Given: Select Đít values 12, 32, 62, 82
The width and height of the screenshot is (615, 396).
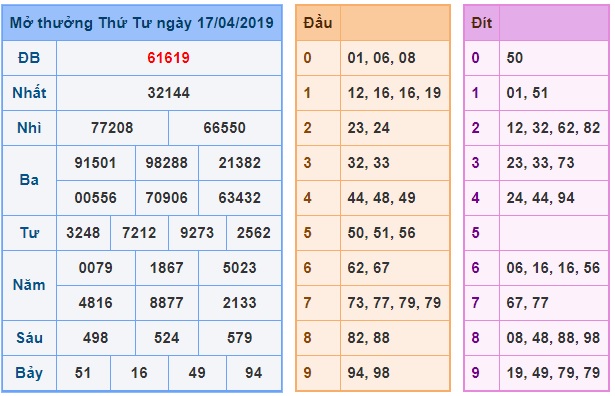Looking at the screenshot, I should 553,128.
